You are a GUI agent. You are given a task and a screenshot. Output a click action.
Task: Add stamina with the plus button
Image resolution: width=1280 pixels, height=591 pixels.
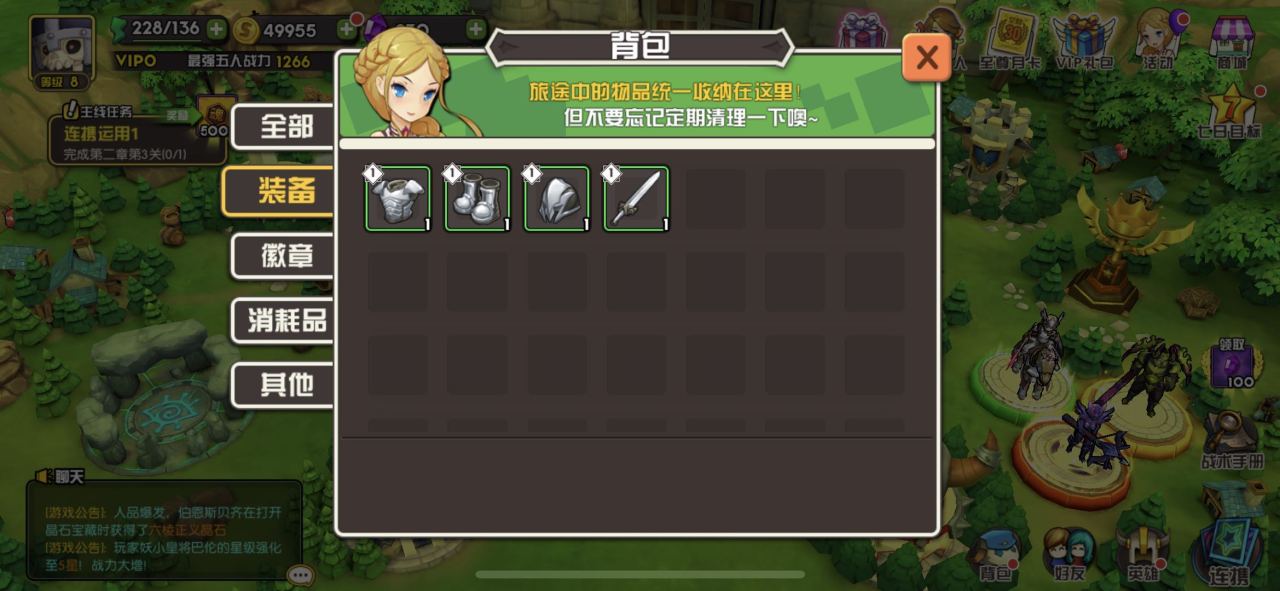(216, 29)
